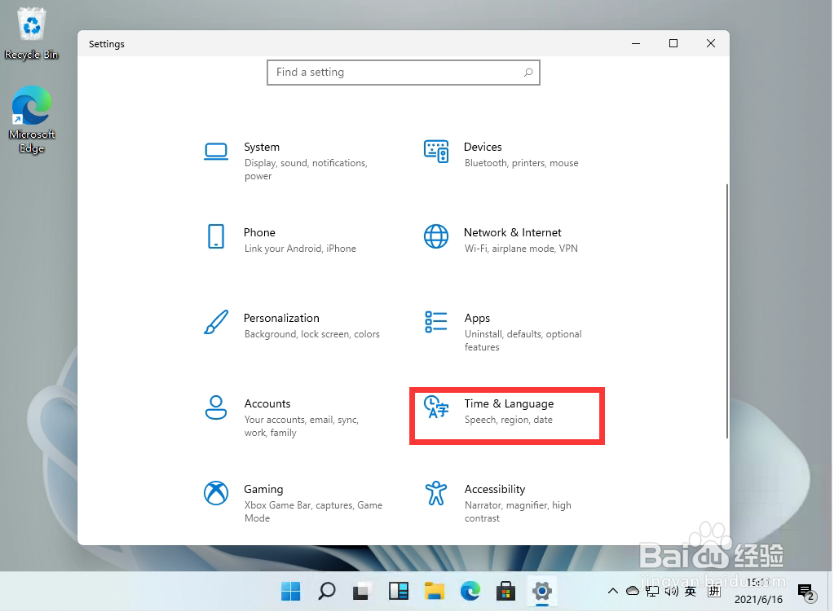Click 'Display, sound, notifications, power' text
The height and width of the screenshot is (611, 833).
tap(305, 169)
